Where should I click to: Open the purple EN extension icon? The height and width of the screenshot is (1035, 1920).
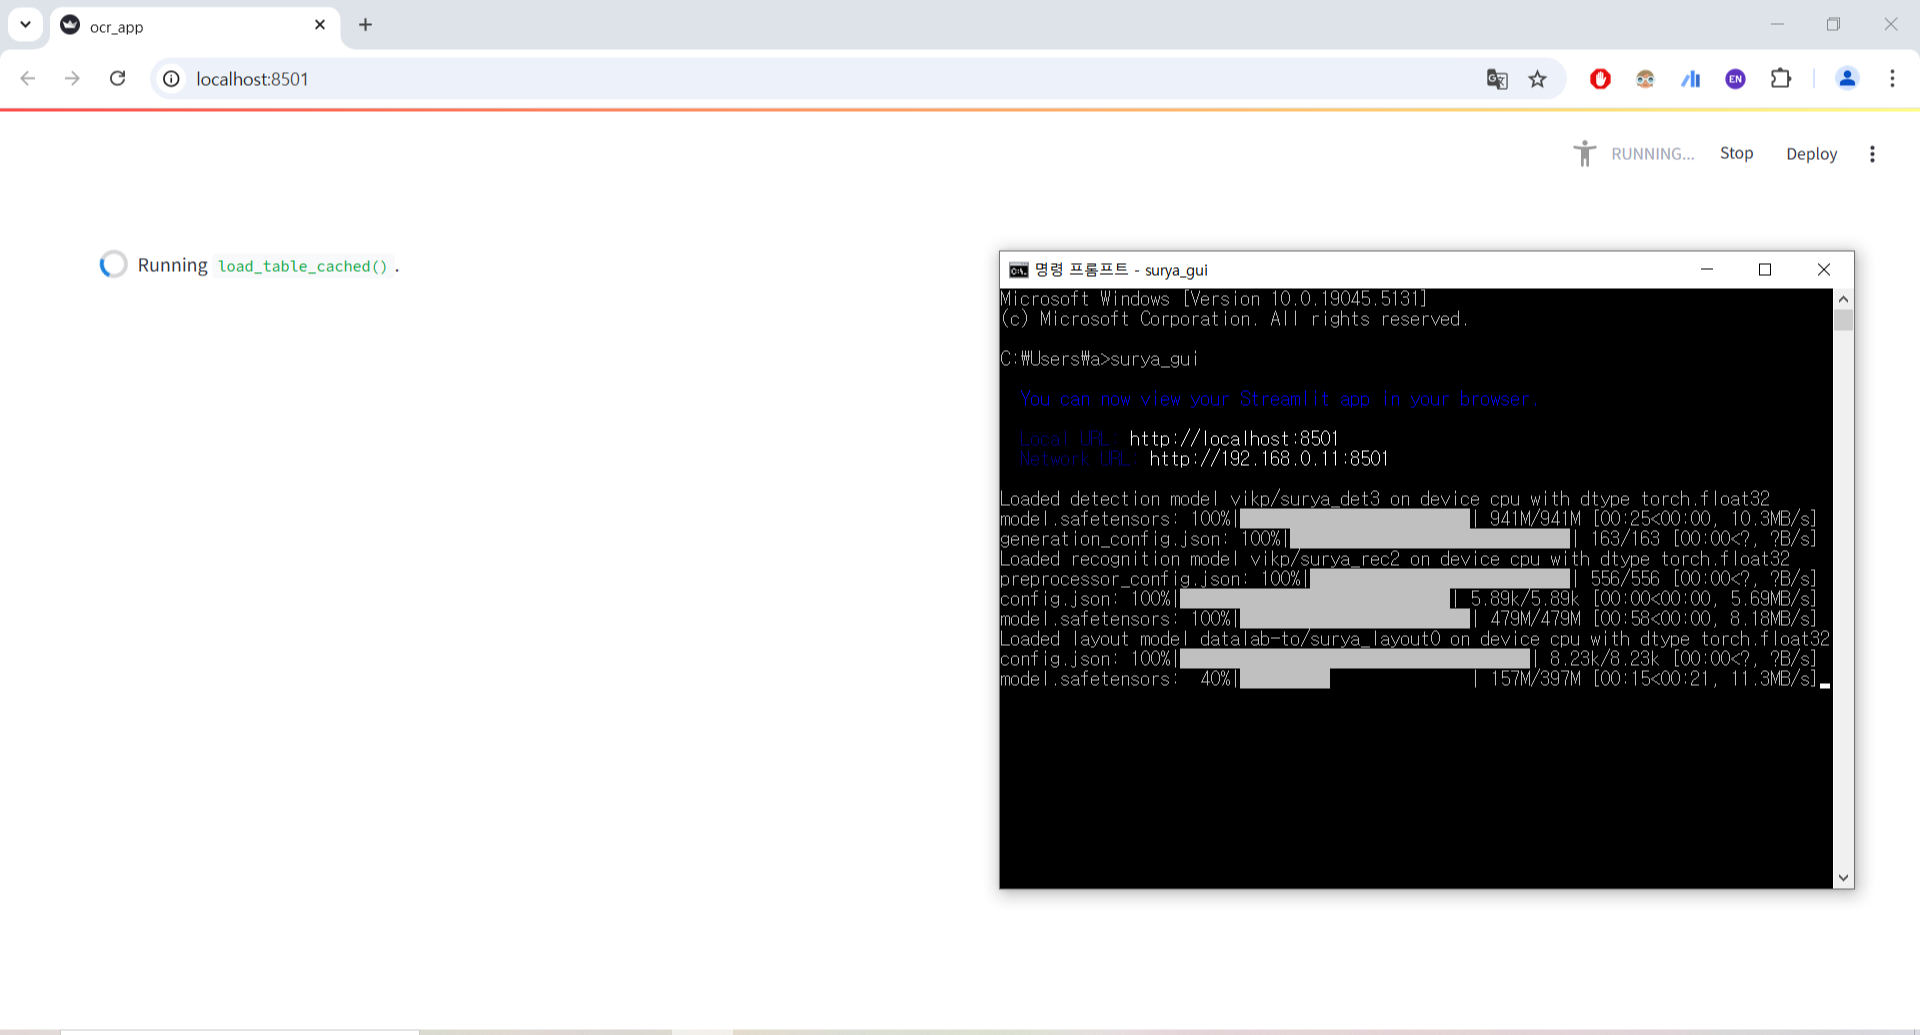pyautogui.click(x=1736, y=79)
